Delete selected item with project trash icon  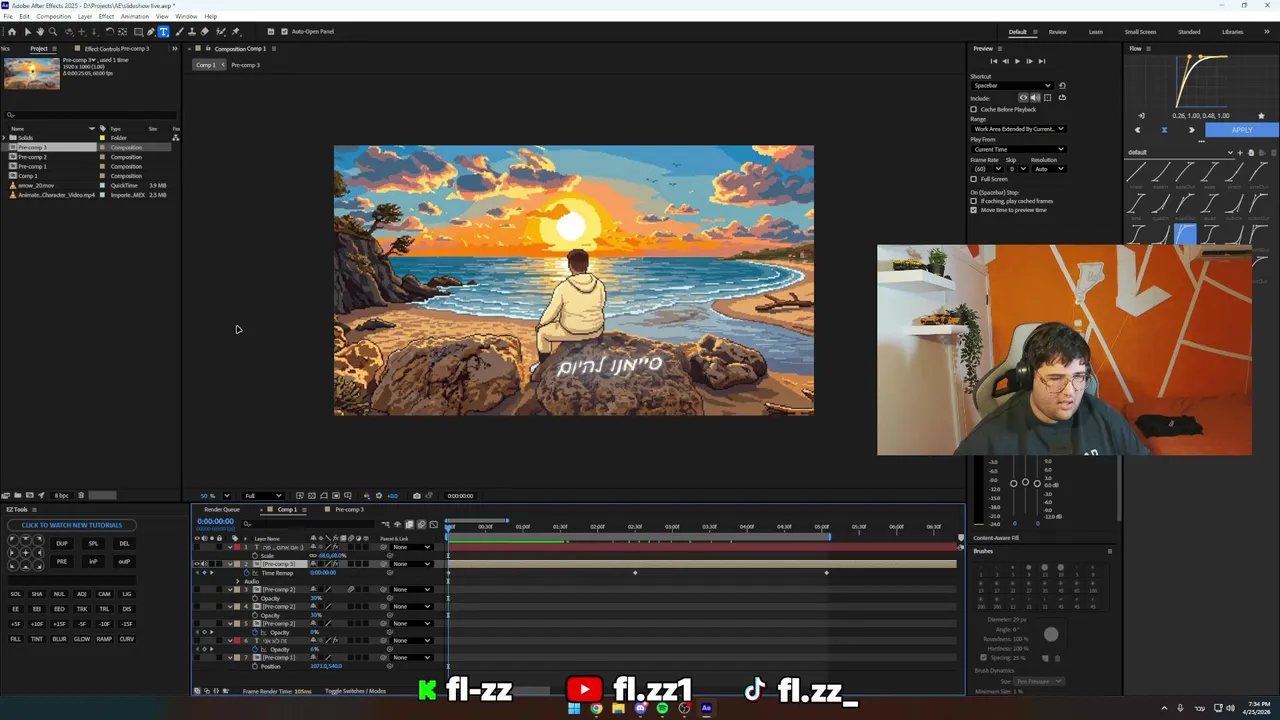81,495
